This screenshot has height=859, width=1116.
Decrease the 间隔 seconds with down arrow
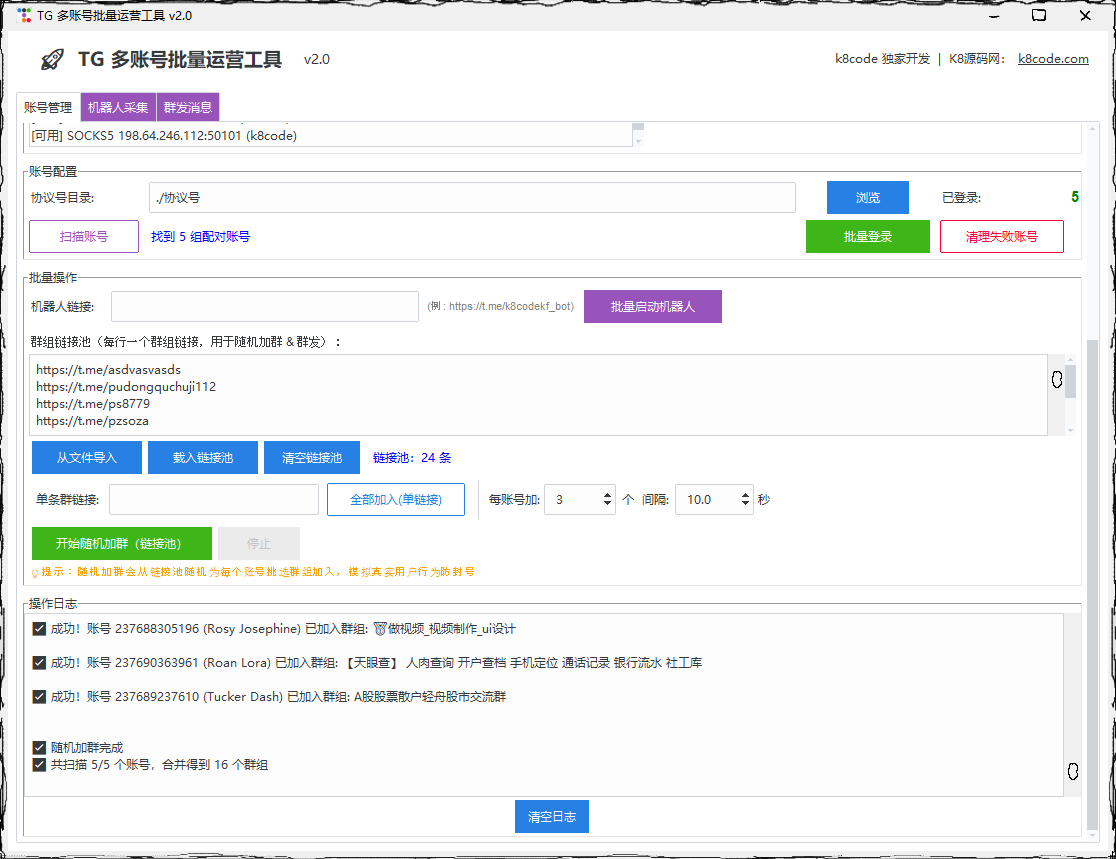745,504
